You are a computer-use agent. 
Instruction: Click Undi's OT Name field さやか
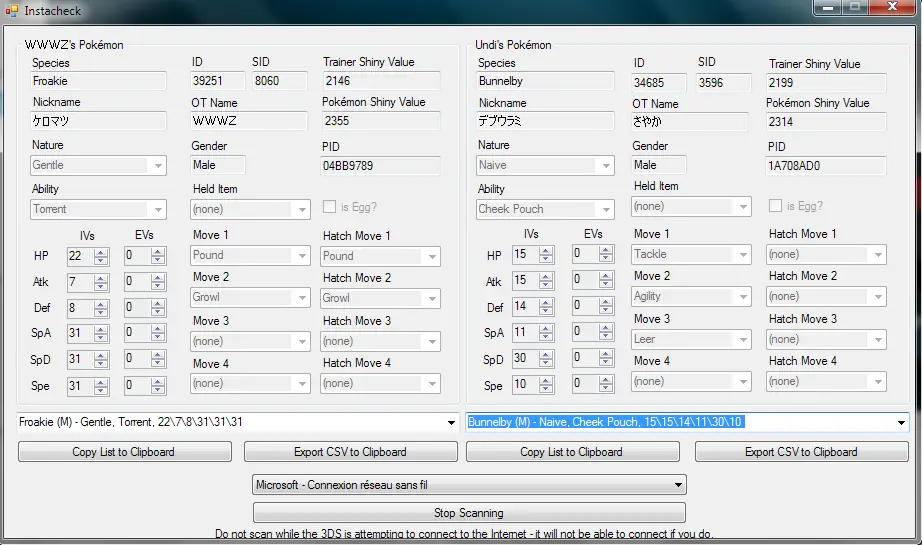click(690, 122)
